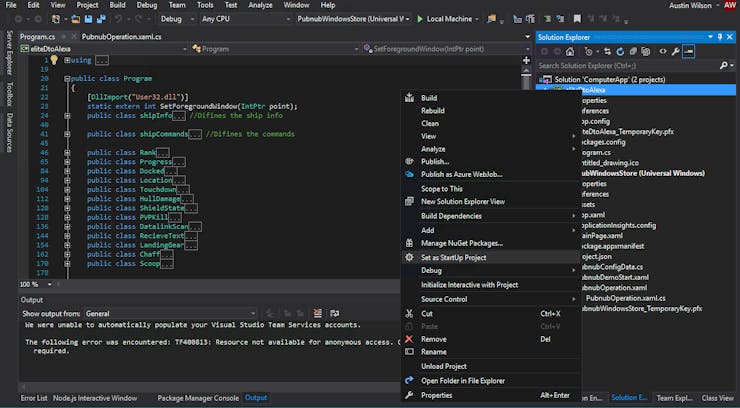This screenshot has width=740, height=408.
Task: Open the 100 % zoom dropdown
Action: coord(36,284)
